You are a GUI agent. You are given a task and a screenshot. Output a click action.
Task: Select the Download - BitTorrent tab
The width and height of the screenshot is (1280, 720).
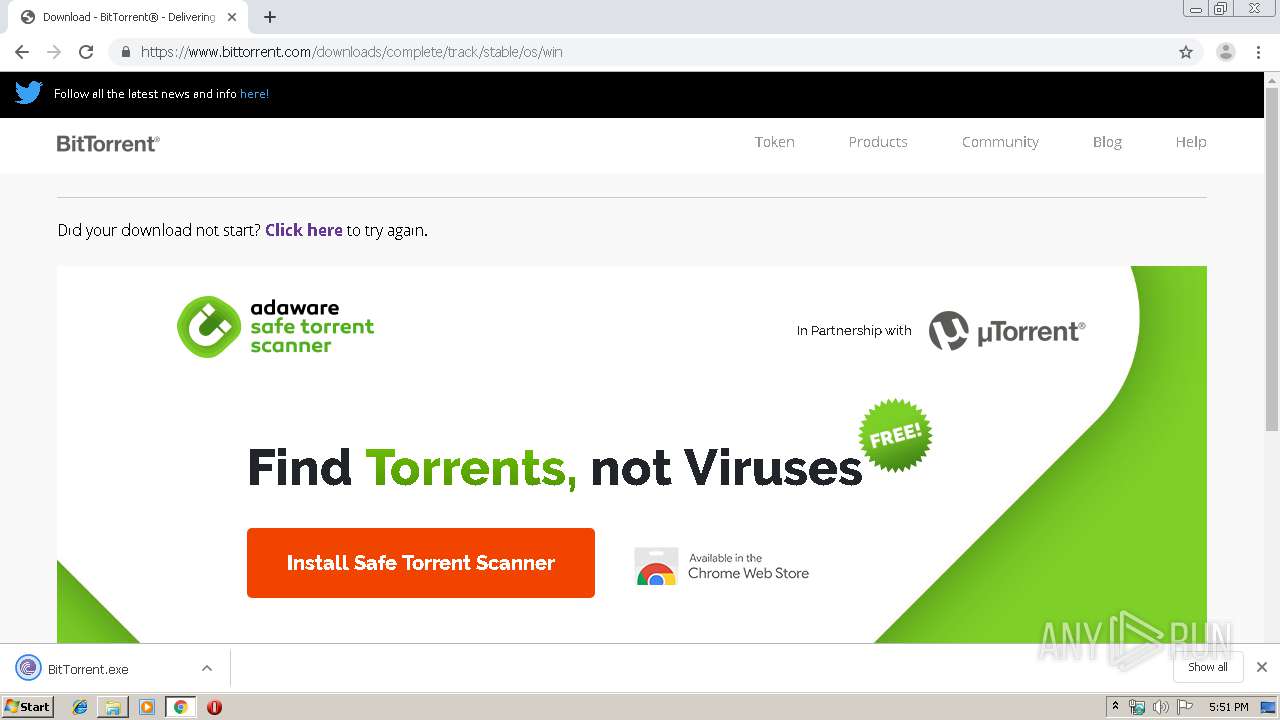pyautogui.click(x=128, y=17)
